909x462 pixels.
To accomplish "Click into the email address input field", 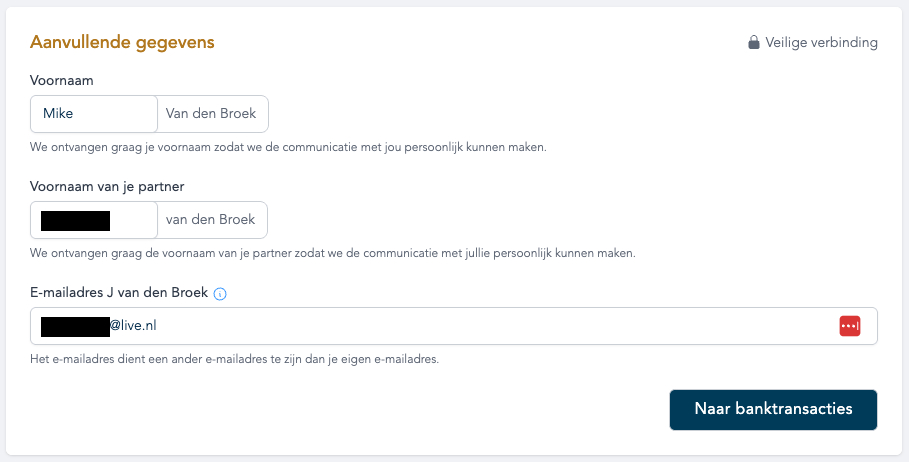I will (x=453, y=326).
